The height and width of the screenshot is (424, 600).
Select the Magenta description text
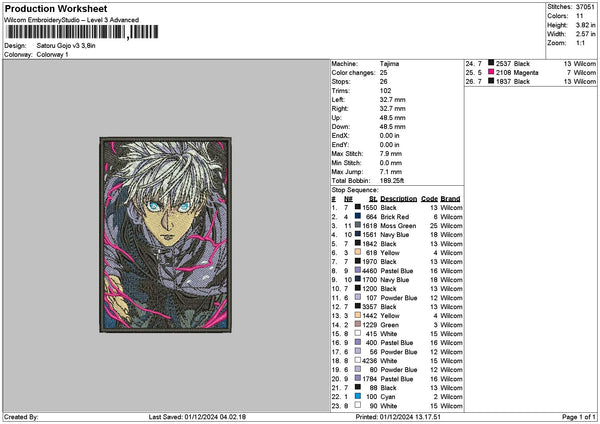(526, 73)
